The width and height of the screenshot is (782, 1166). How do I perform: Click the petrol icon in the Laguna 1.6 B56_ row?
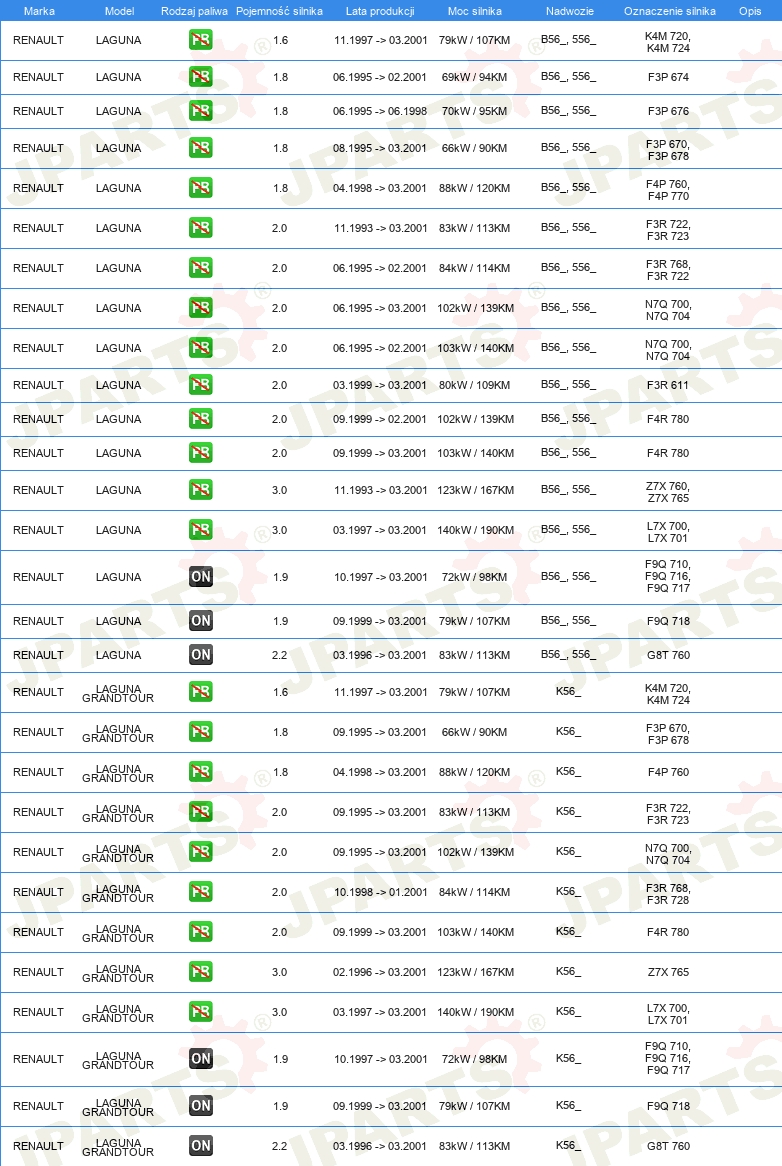coord(201,39)
